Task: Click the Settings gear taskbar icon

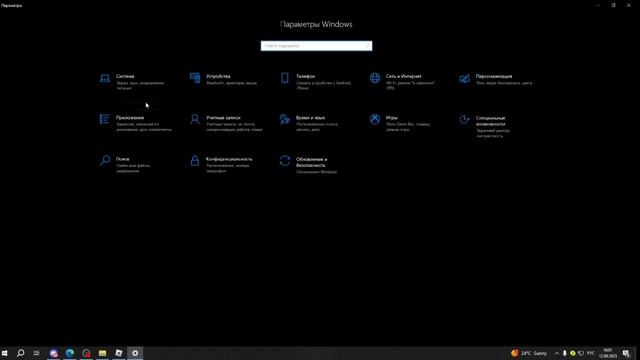Action: [x=135, y=353]
